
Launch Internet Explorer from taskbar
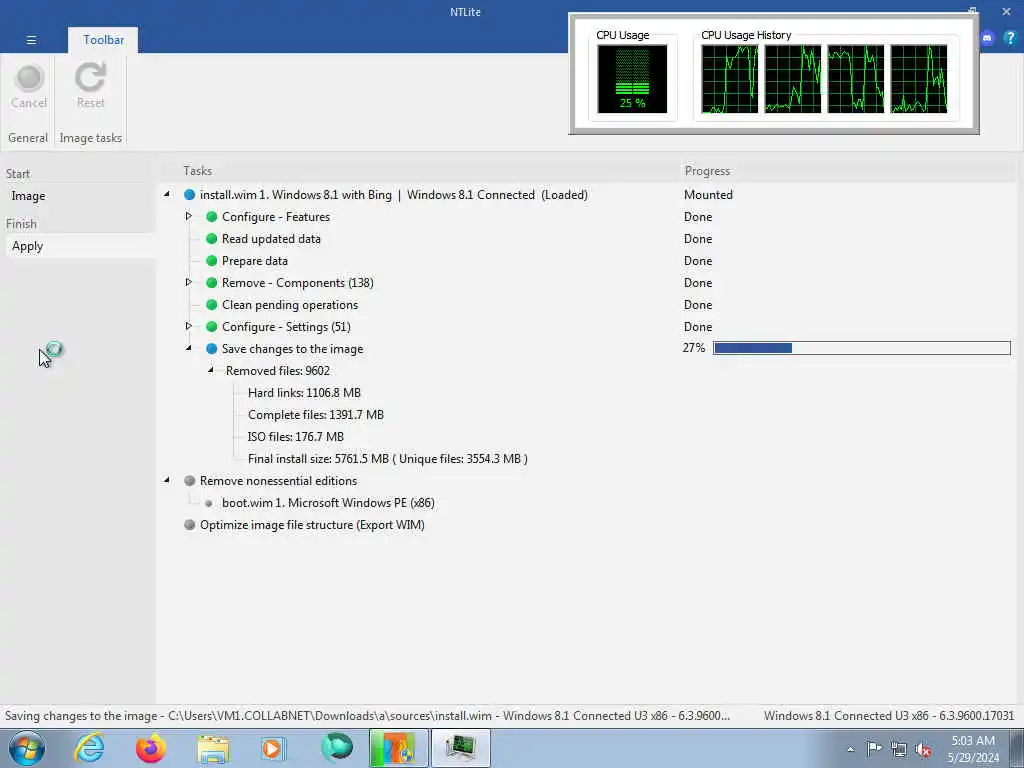88,748
